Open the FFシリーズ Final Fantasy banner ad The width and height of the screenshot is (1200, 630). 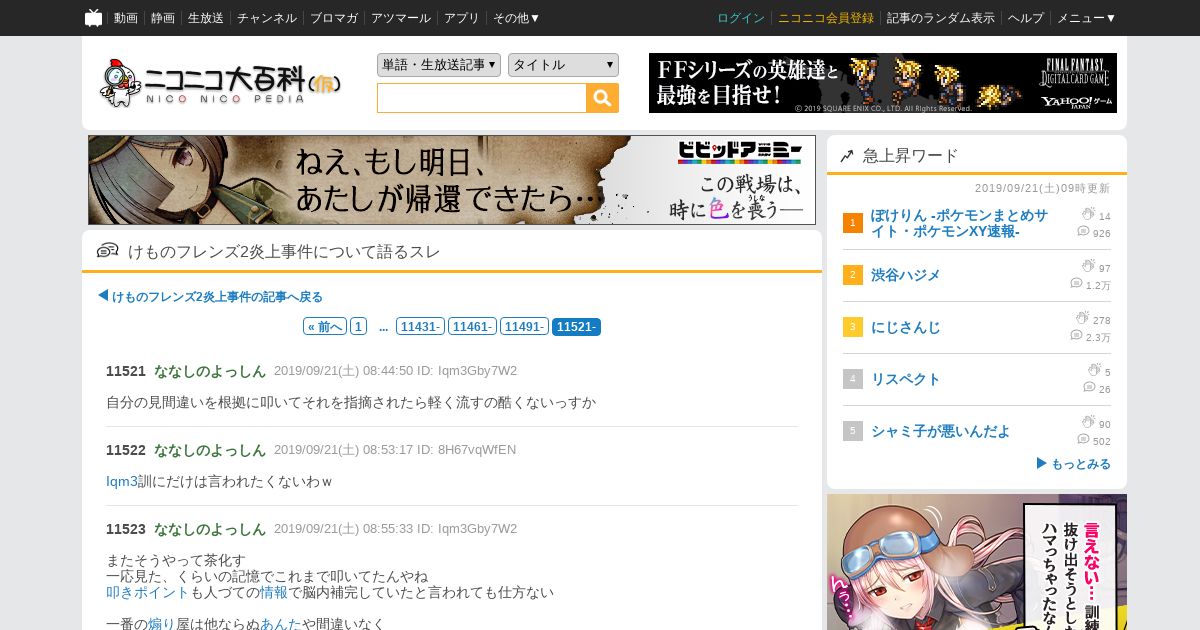[883, 83]
